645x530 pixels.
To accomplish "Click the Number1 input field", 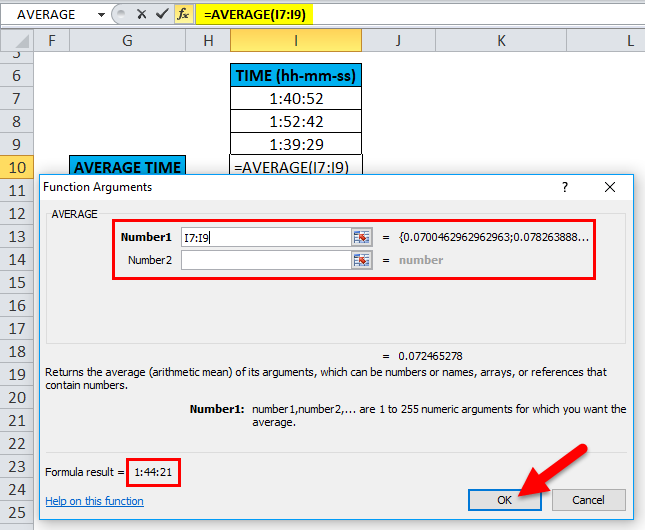I will [266, 237].
